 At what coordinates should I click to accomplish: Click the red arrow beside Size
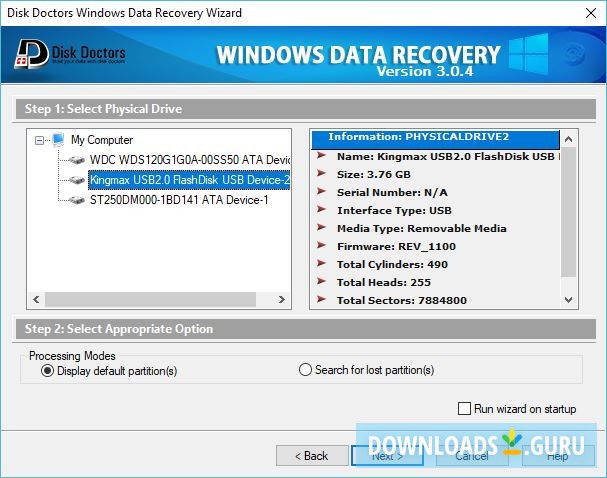[x=321, y=173]
